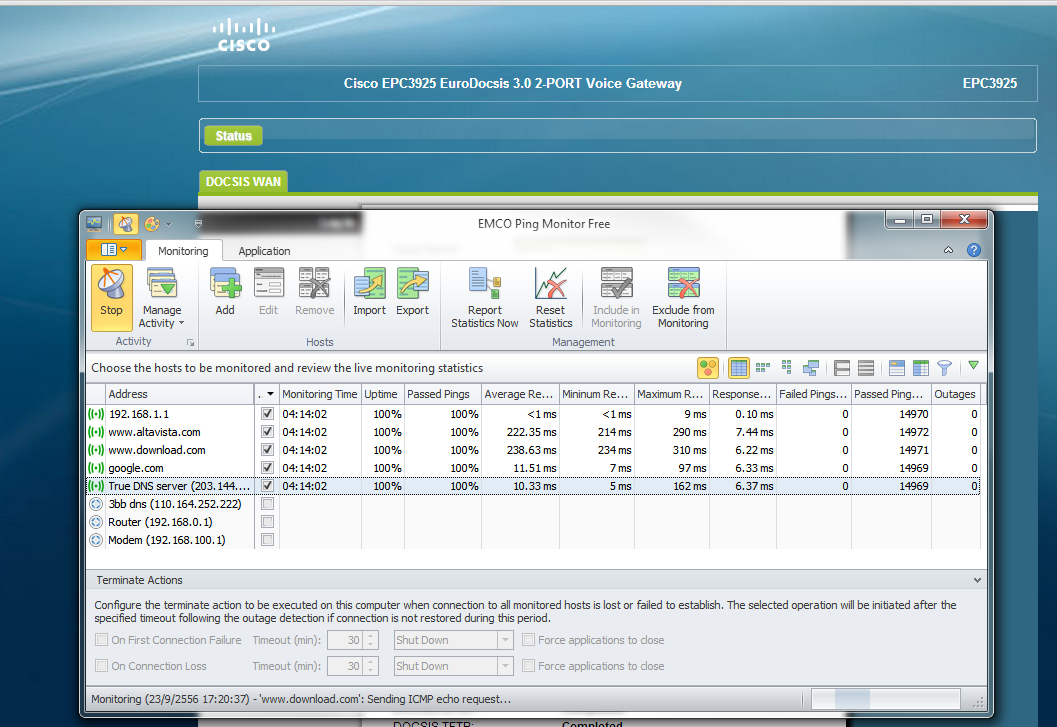
Task: Switch to the Application tab
Action: point(264,251)
